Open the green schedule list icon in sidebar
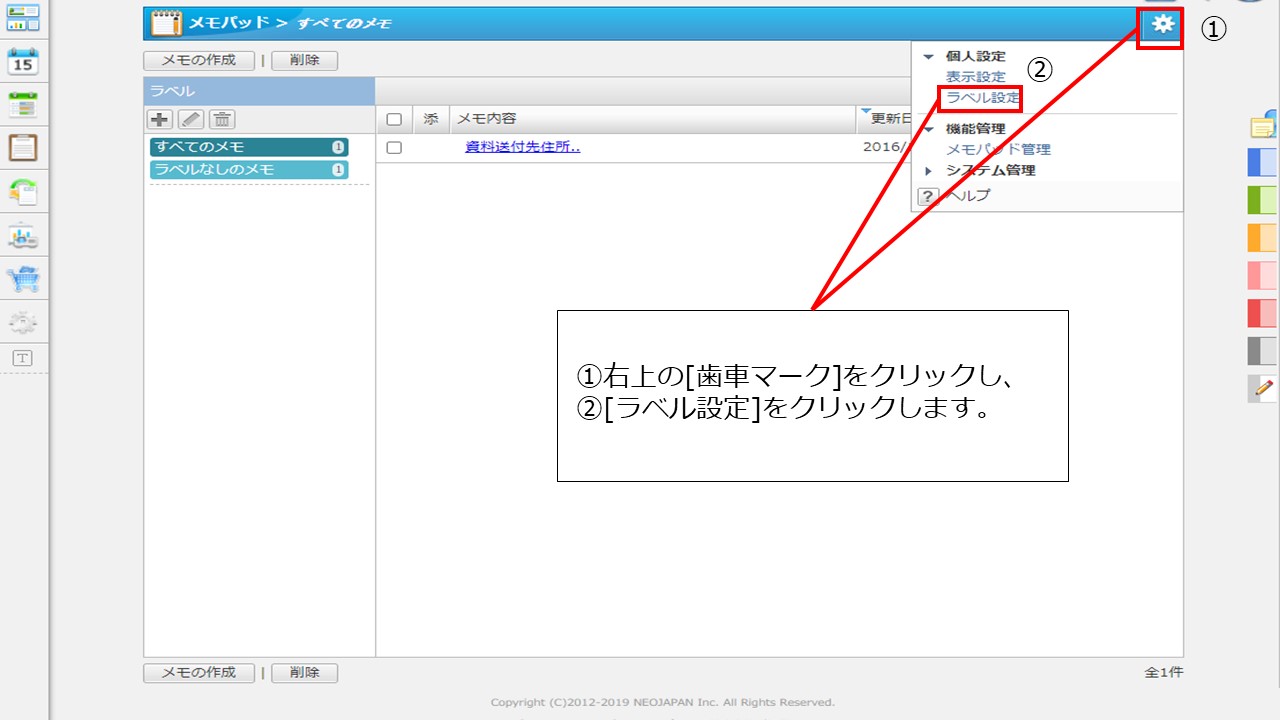This screenshot has height=720, width=1280. 22,103
